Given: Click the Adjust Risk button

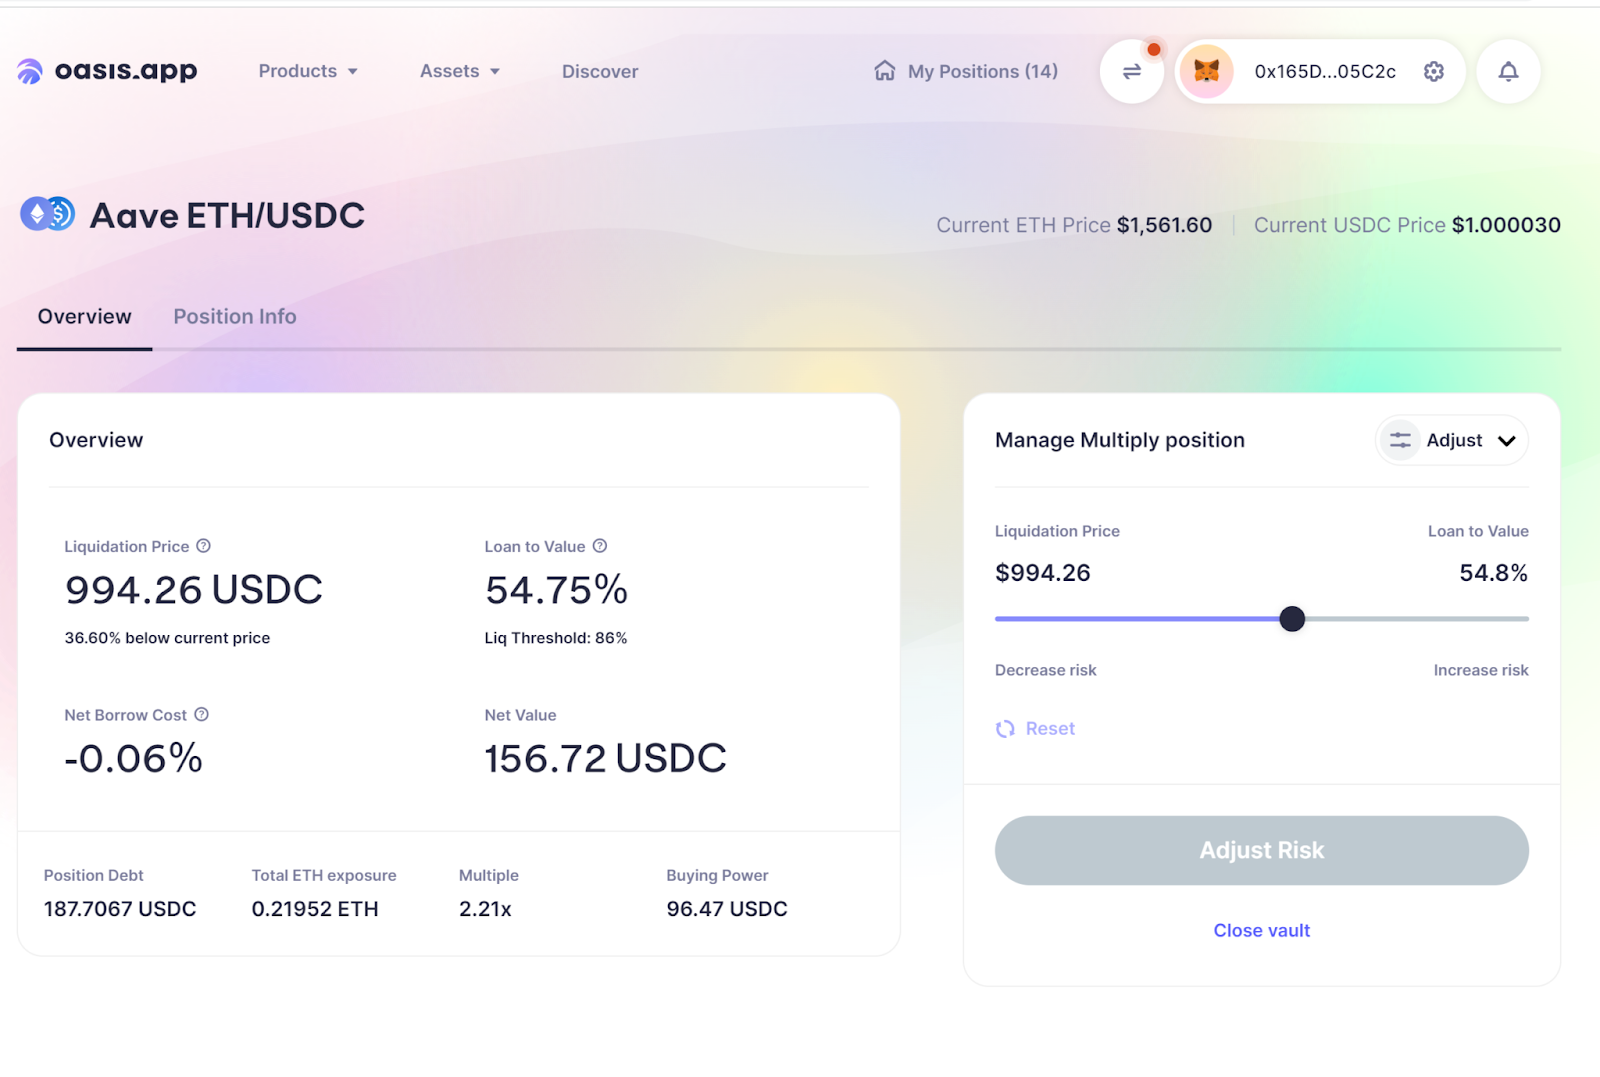Looking at the screenshot, I should [1262, 850].
